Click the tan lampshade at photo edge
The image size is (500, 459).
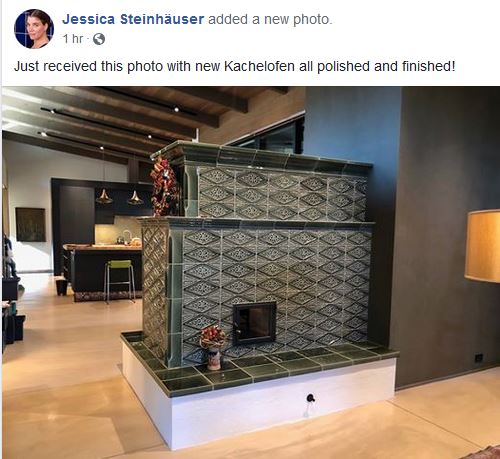tap(482, 246)
